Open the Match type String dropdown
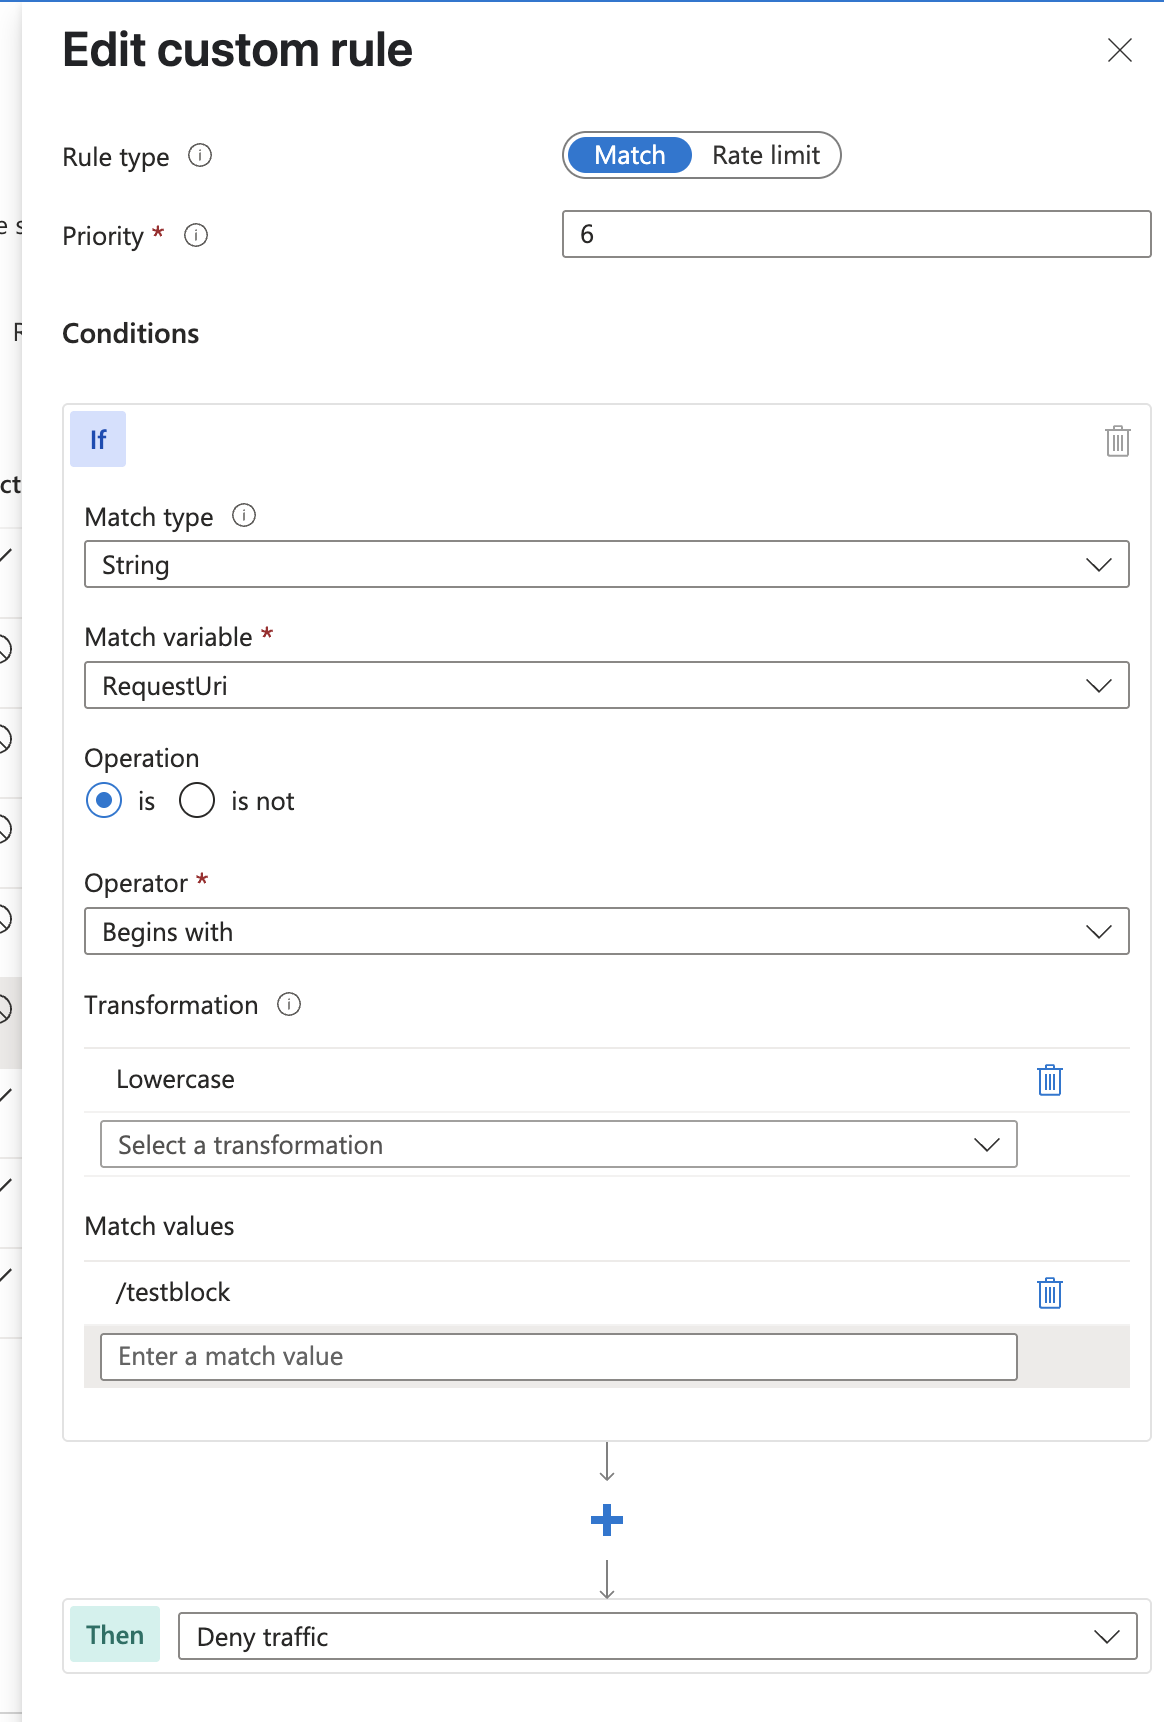 click(x=606, y=565)
